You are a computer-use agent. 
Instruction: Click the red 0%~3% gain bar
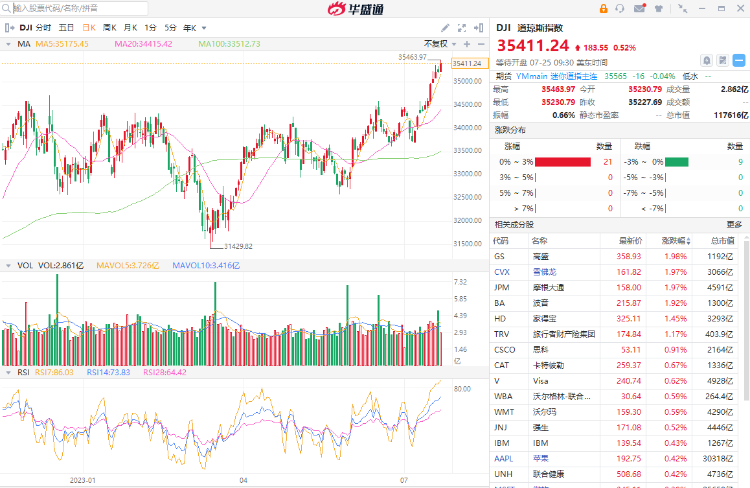[x=562, y=162]
